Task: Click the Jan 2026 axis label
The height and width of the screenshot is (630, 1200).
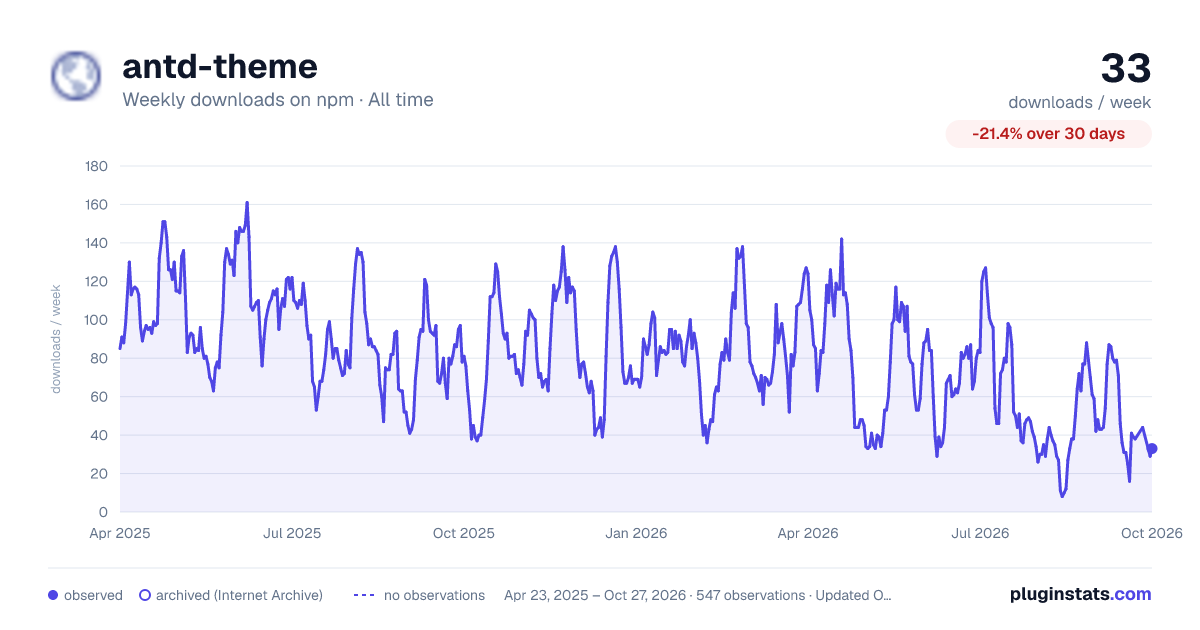Action: 637,533
